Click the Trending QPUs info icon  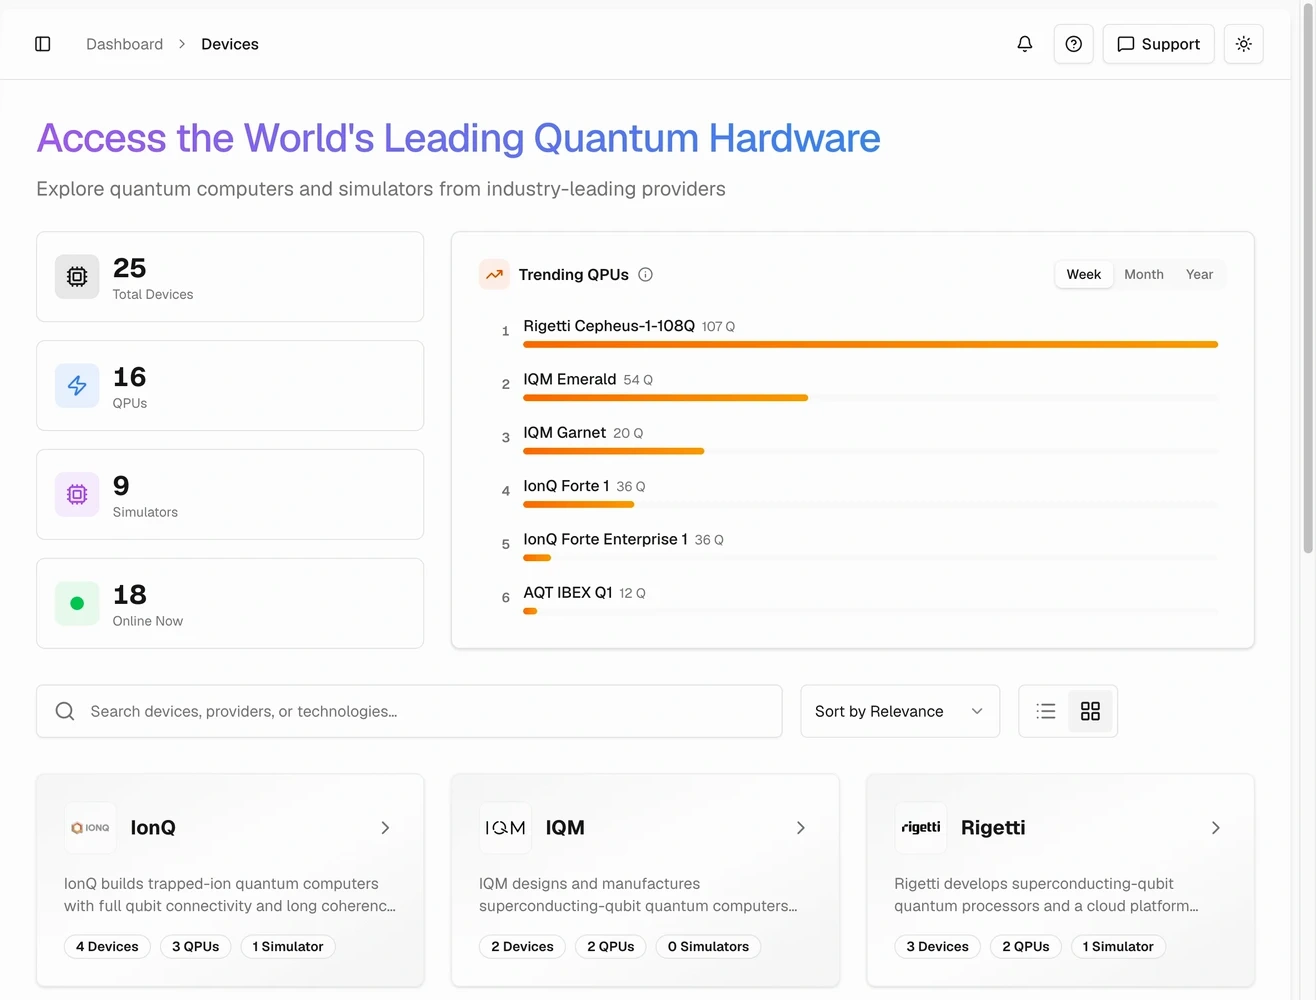click(646, 275)
